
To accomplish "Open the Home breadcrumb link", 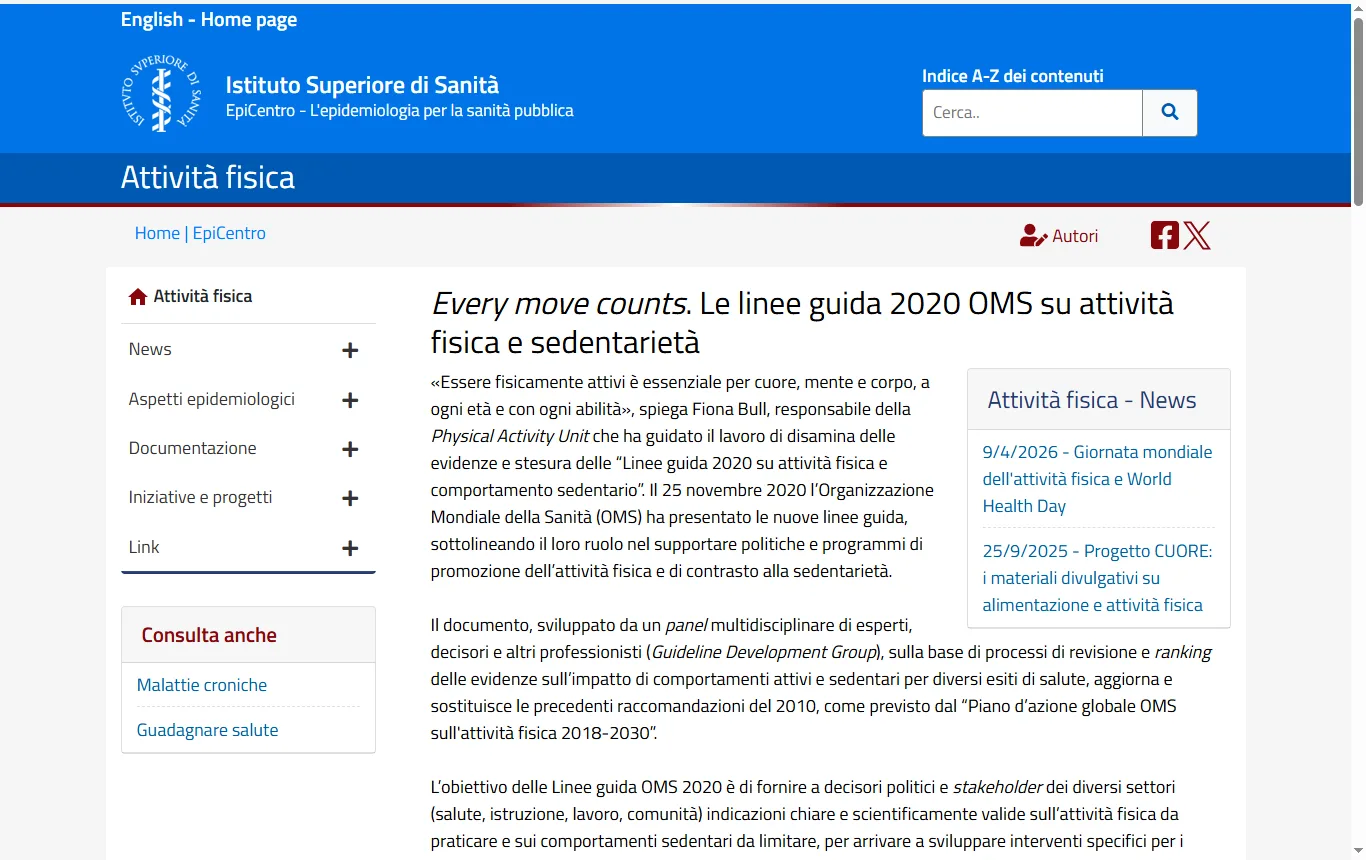I will pos(157,233).
